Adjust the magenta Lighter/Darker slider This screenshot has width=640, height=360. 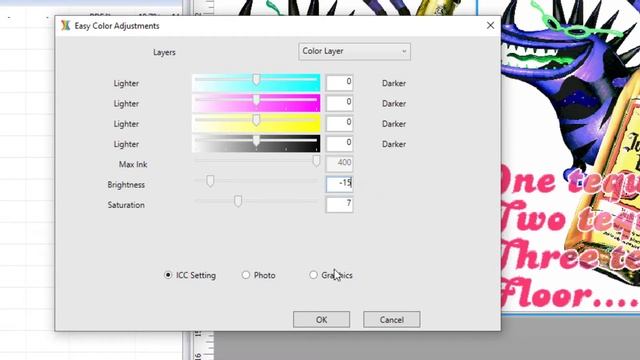coord(256,100)
